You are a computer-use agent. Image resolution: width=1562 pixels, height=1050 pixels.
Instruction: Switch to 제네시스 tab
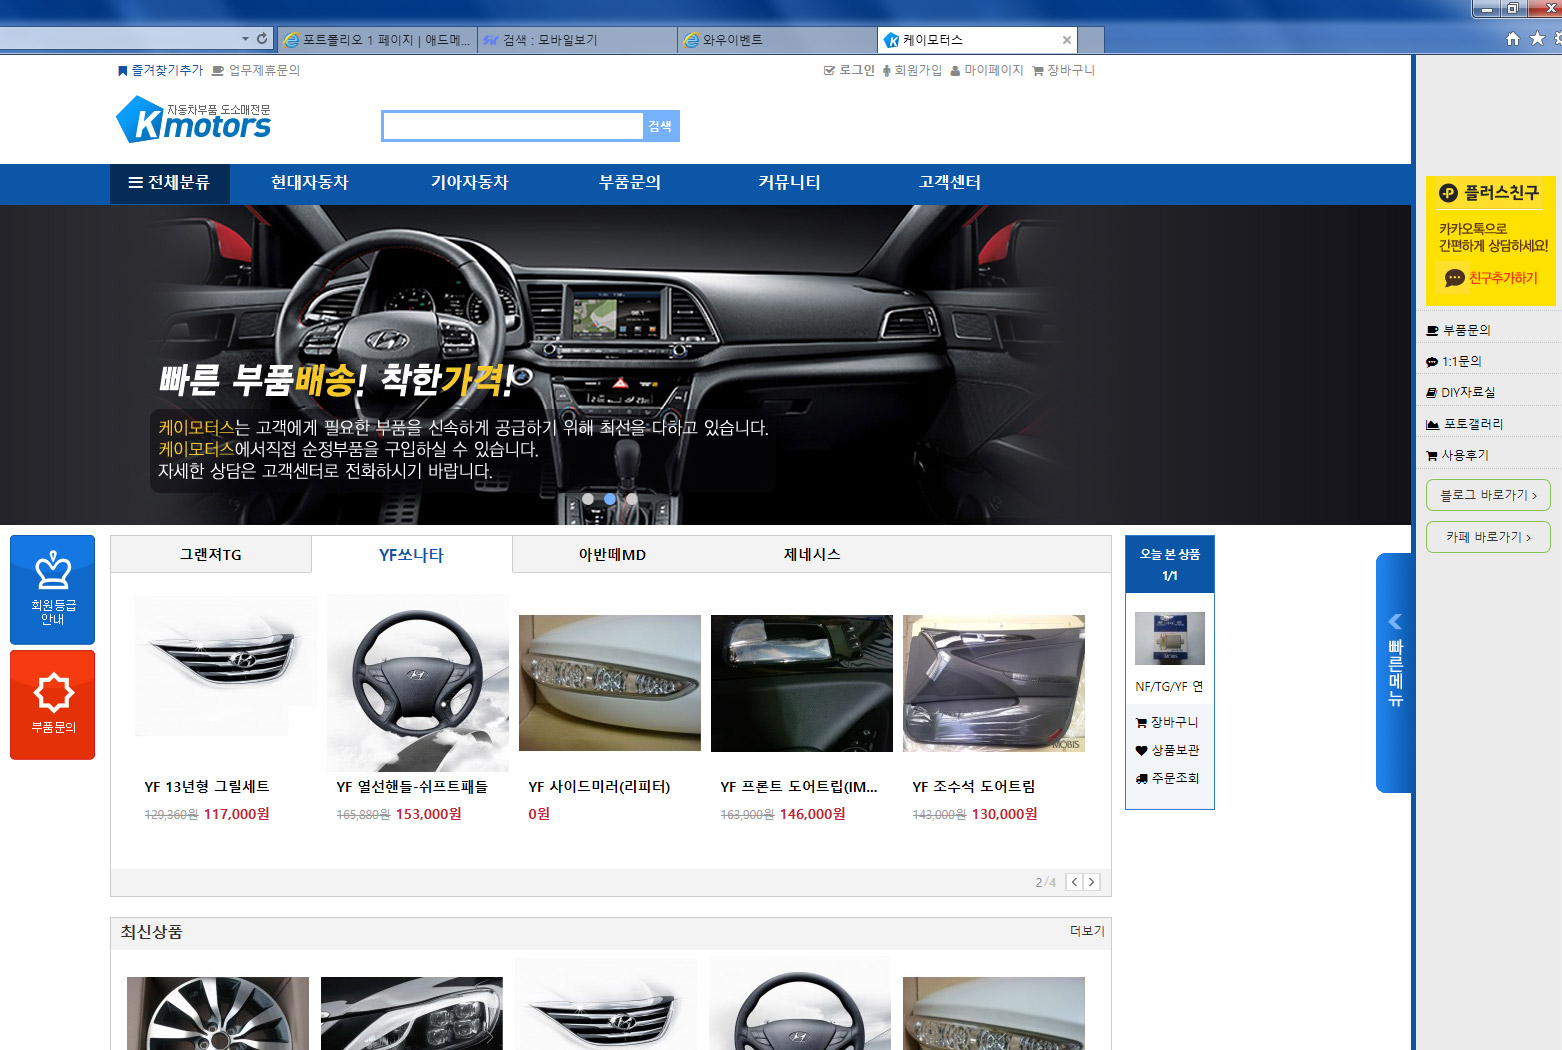tap(812, 554)
